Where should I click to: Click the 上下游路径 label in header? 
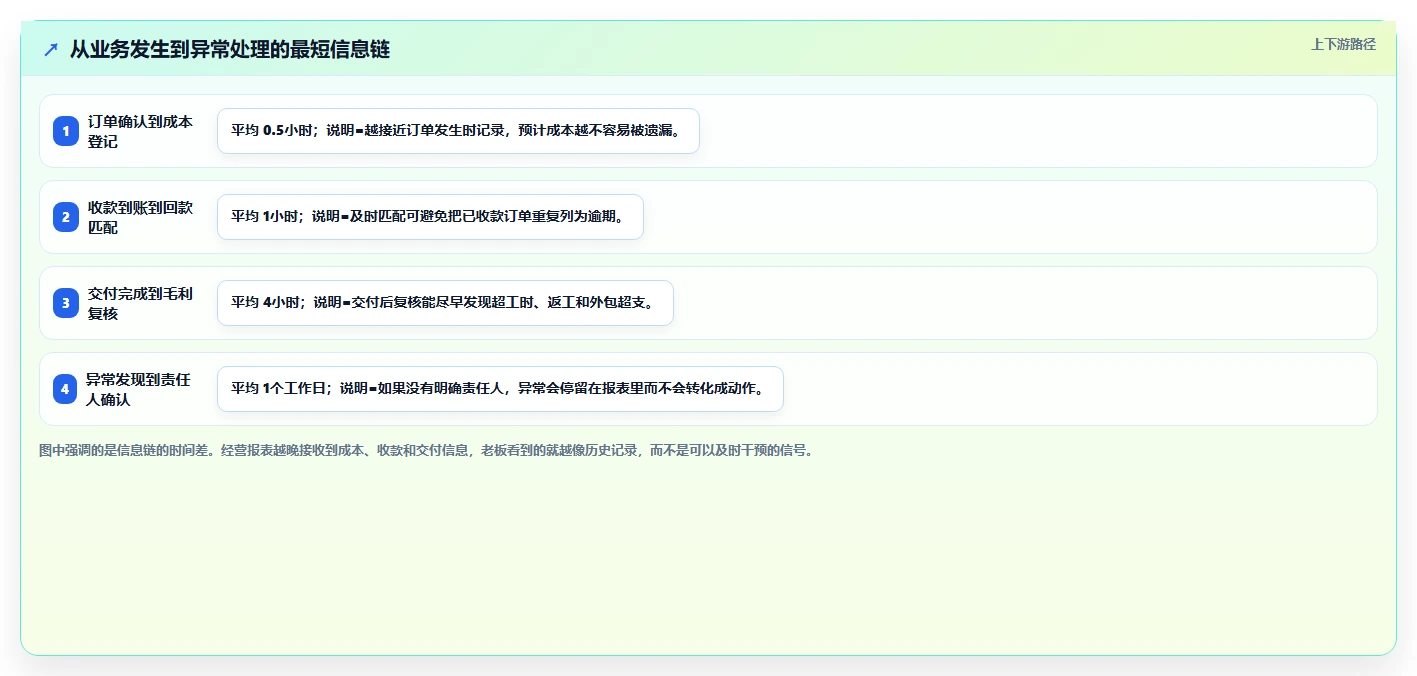(1343, 44)
